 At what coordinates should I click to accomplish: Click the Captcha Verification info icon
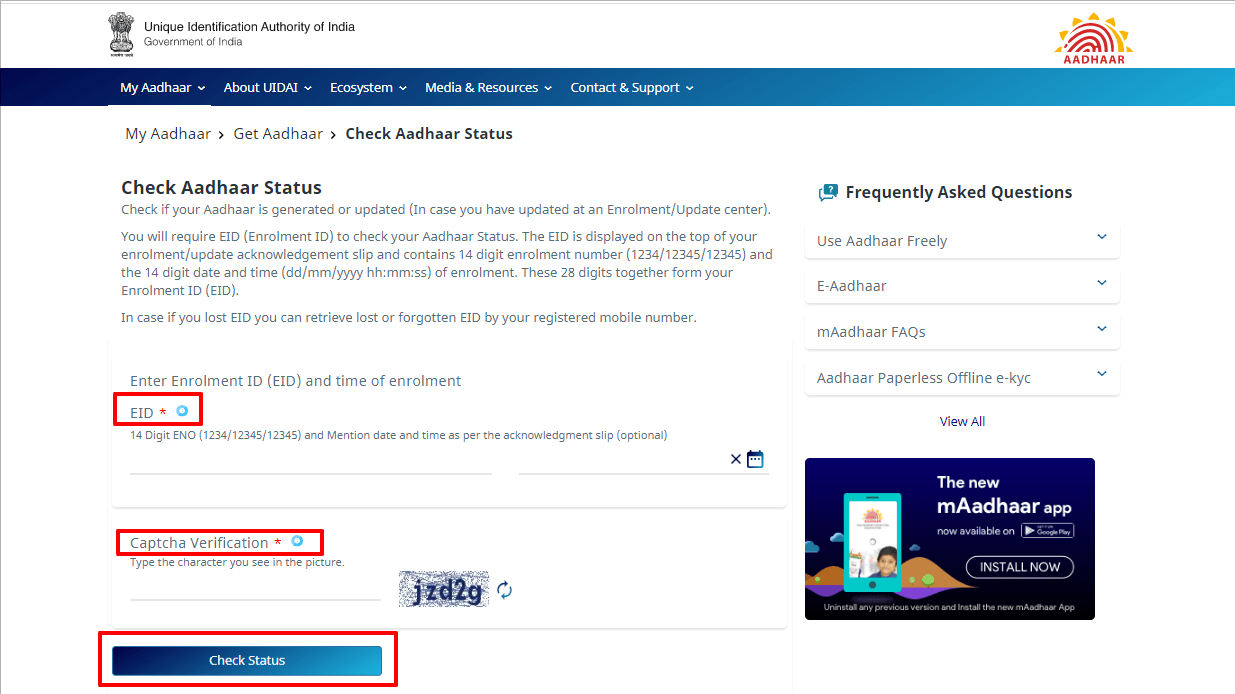point(297,541)
